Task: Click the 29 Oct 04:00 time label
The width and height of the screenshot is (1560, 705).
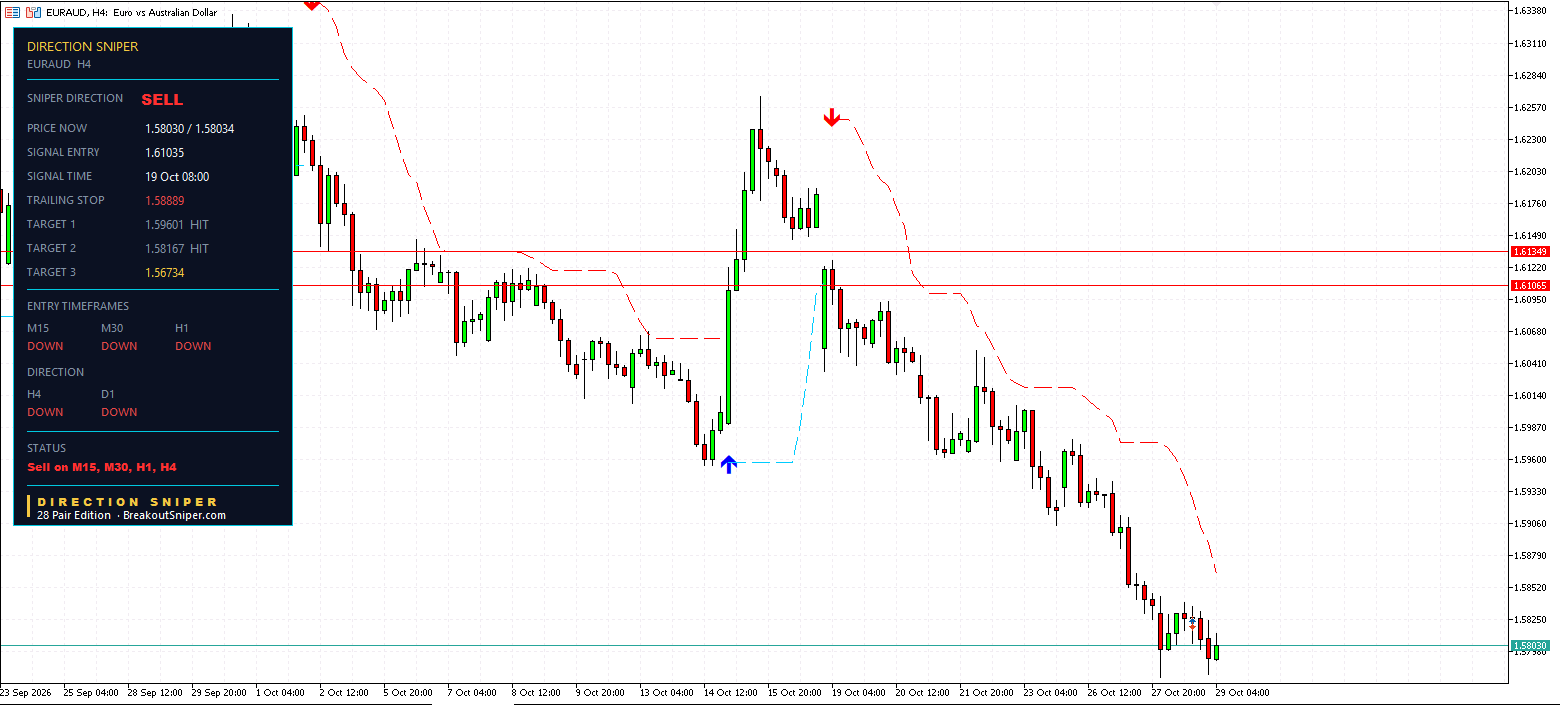Action: coord(1241,692)
